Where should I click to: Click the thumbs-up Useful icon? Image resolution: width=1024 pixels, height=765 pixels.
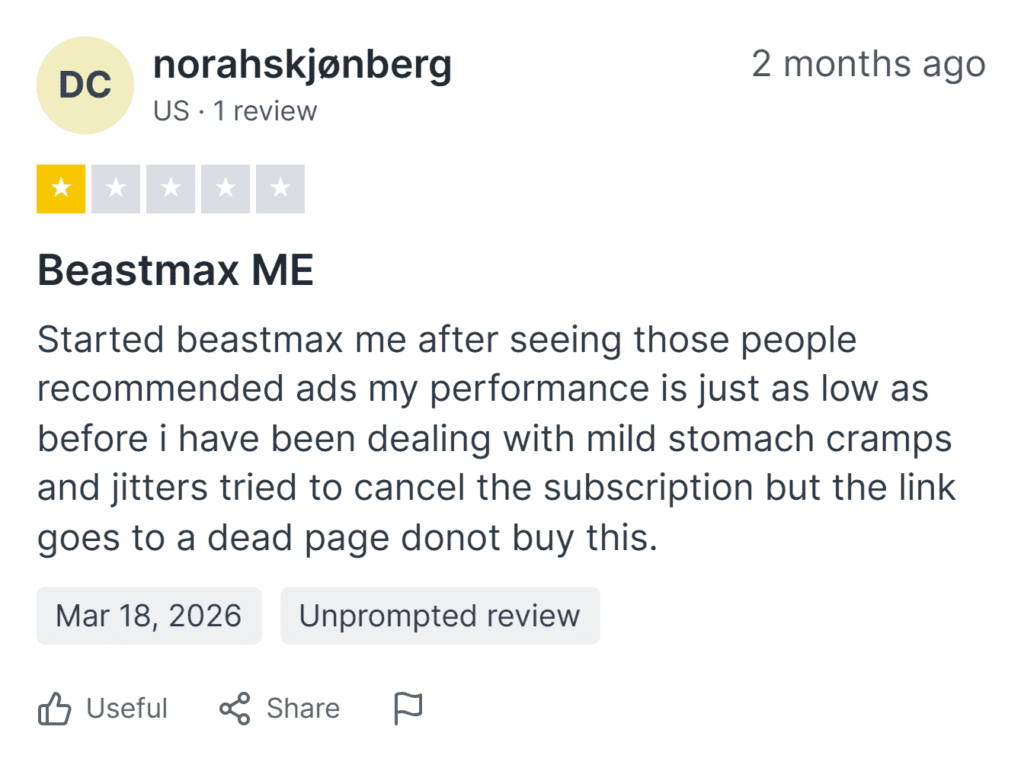point(54,709)
